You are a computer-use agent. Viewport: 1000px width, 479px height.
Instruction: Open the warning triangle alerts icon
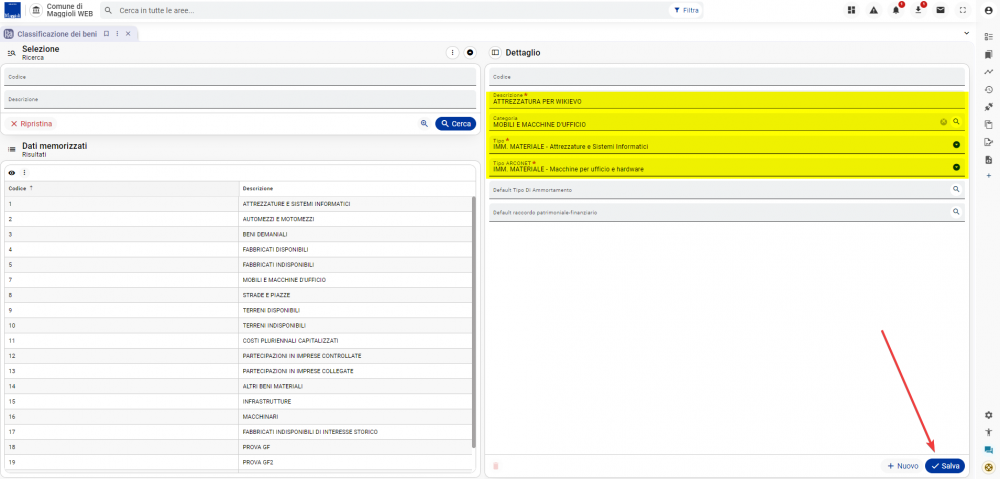coord(874,10)
